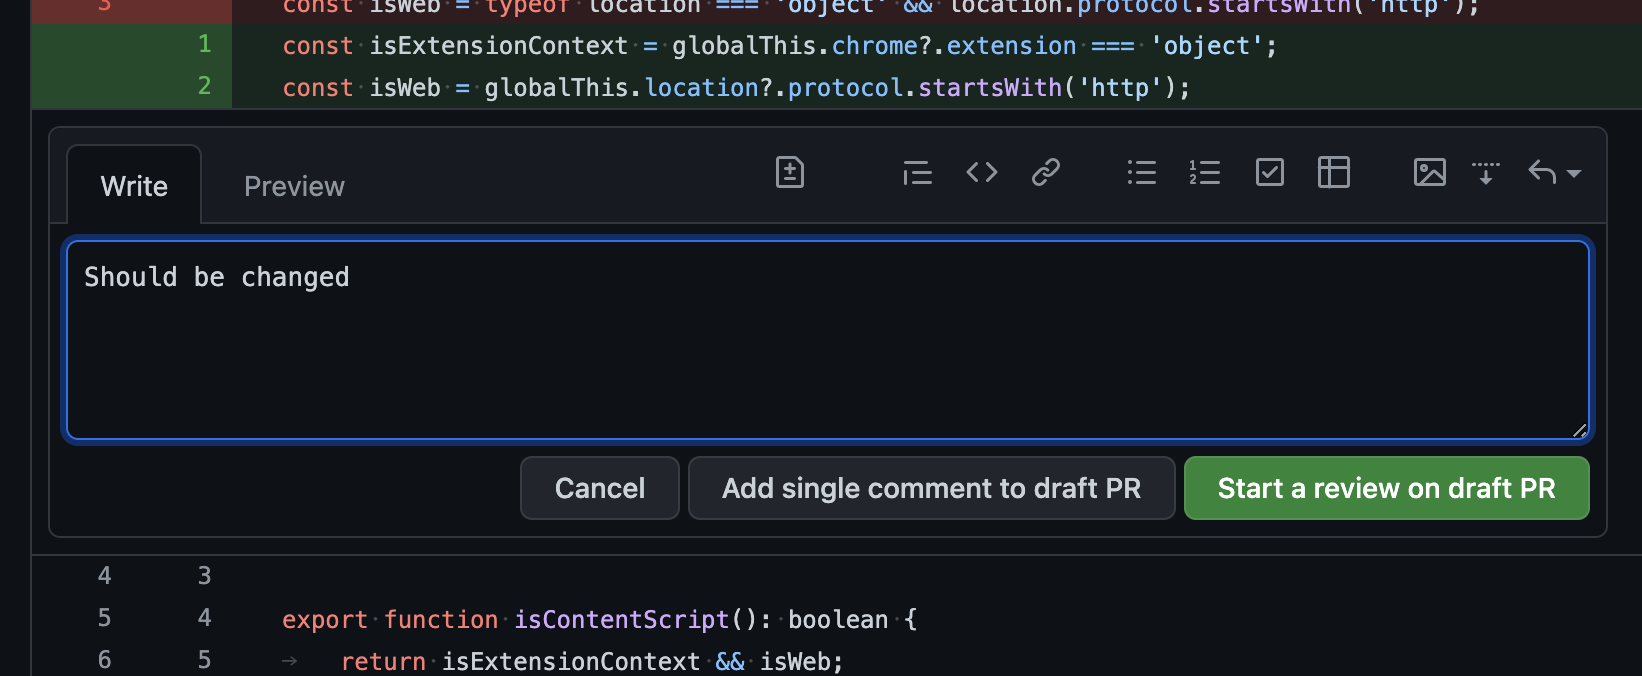Viewport: 1642px width, 676px height.
Task: Click the Cancel button
Action: point(600,488)
